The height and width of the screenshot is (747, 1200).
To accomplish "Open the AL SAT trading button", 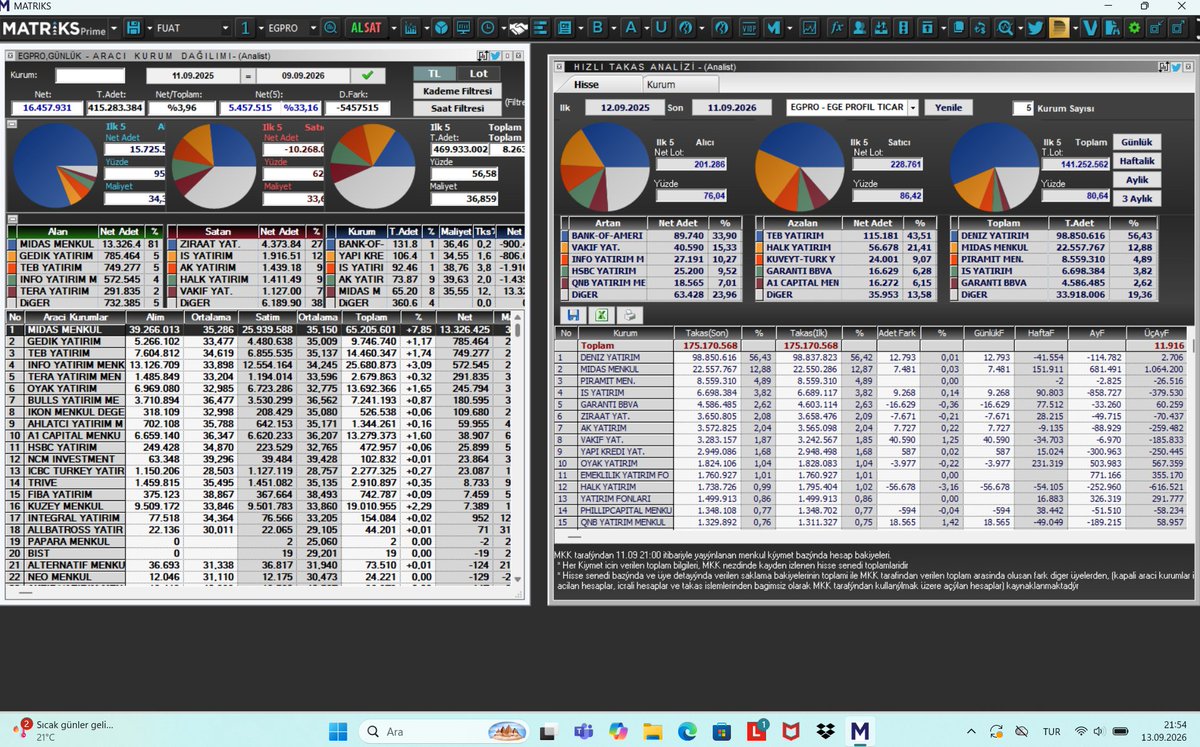I will [x=366, y=28].
